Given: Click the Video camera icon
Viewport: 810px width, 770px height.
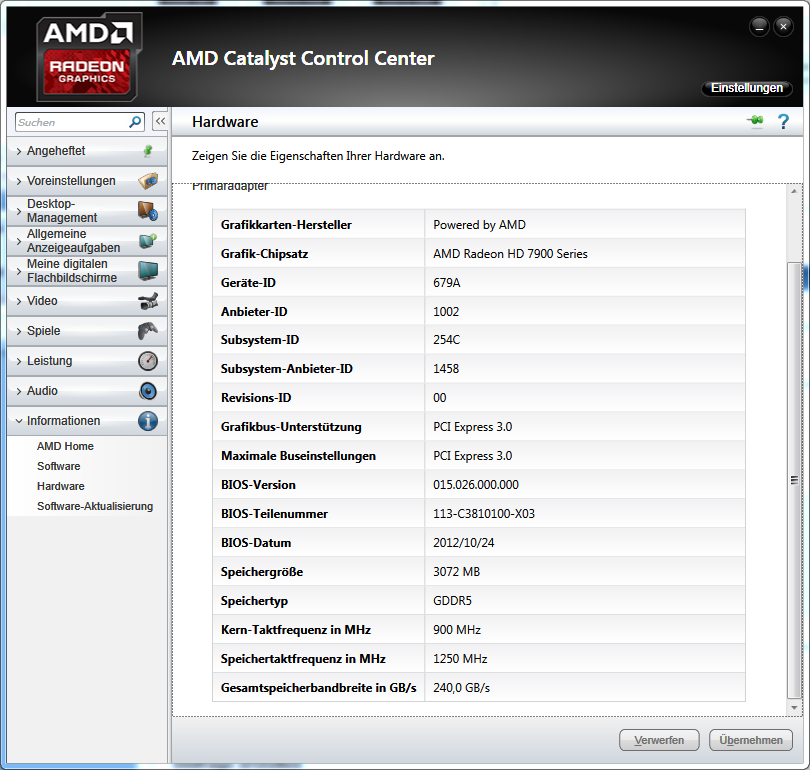Looking at the screenshot, I should (x=148, y=301).
